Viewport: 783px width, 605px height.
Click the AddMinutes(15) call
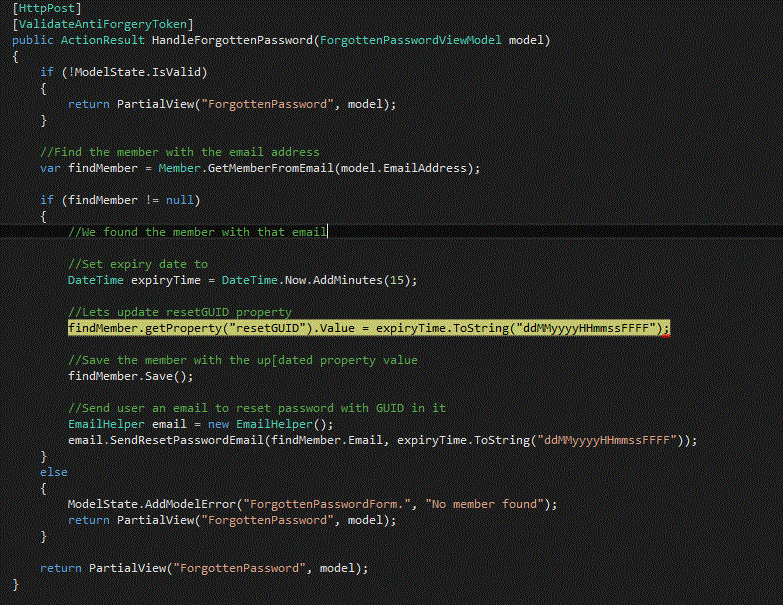tap(362, 280)
